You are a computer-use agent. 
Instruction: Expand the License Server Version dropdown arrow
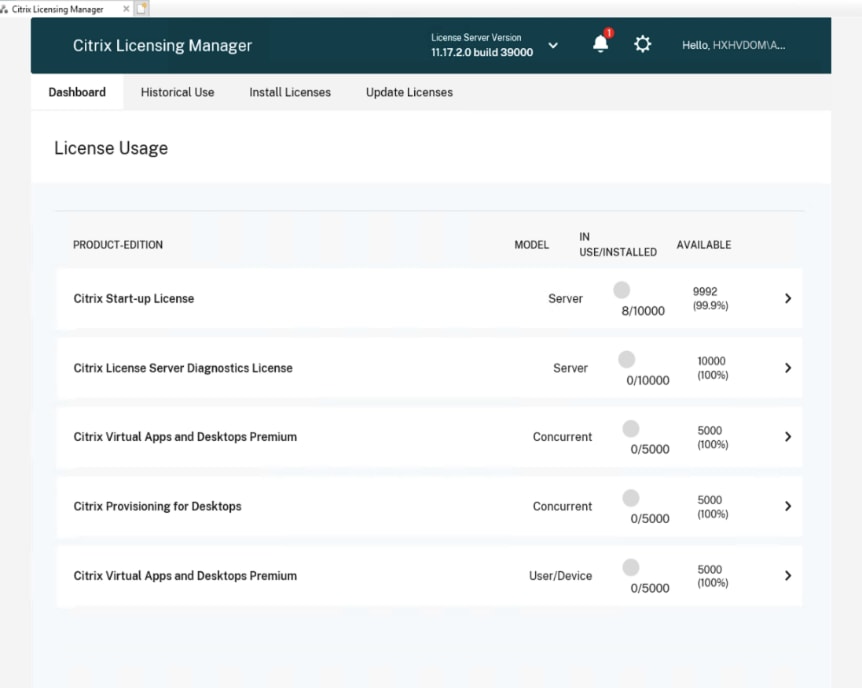pyautogui.click(x=553, y=45)
